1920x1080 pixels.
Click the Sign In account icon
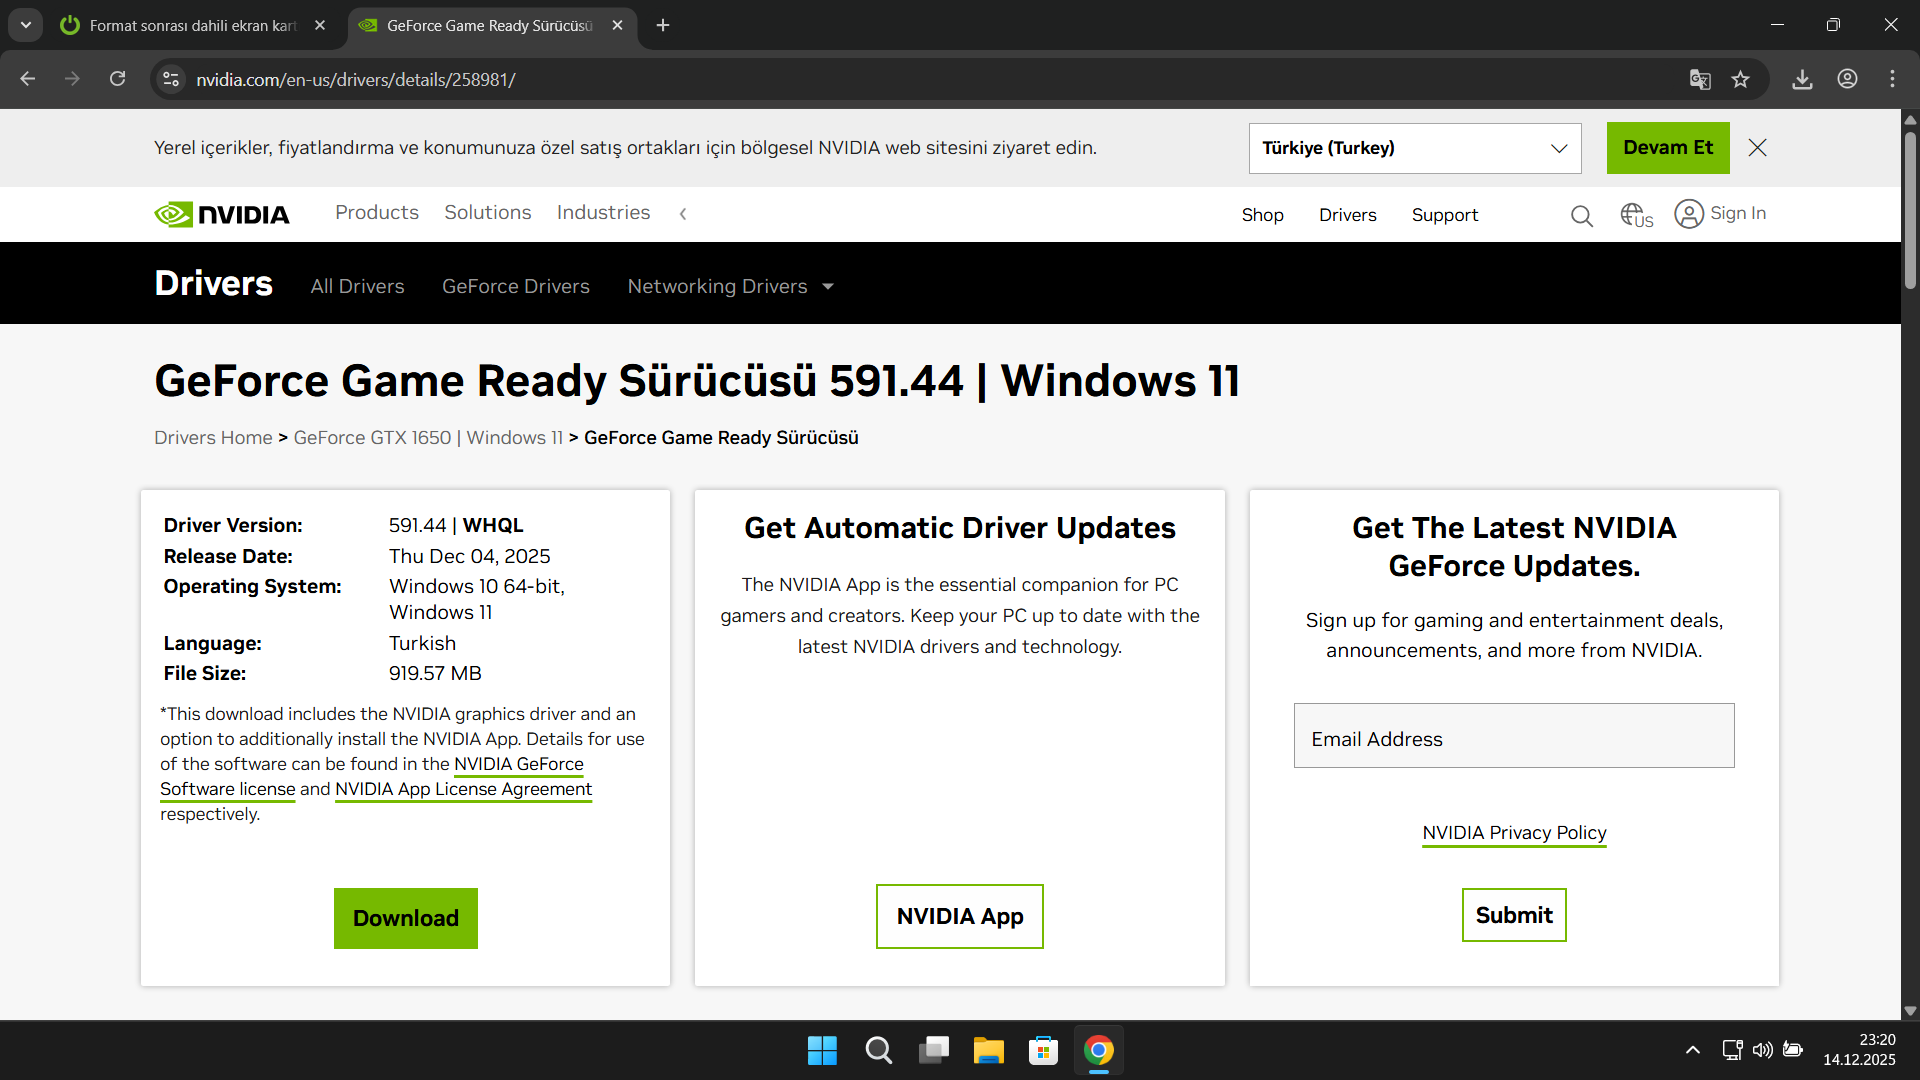point(1689,214)
